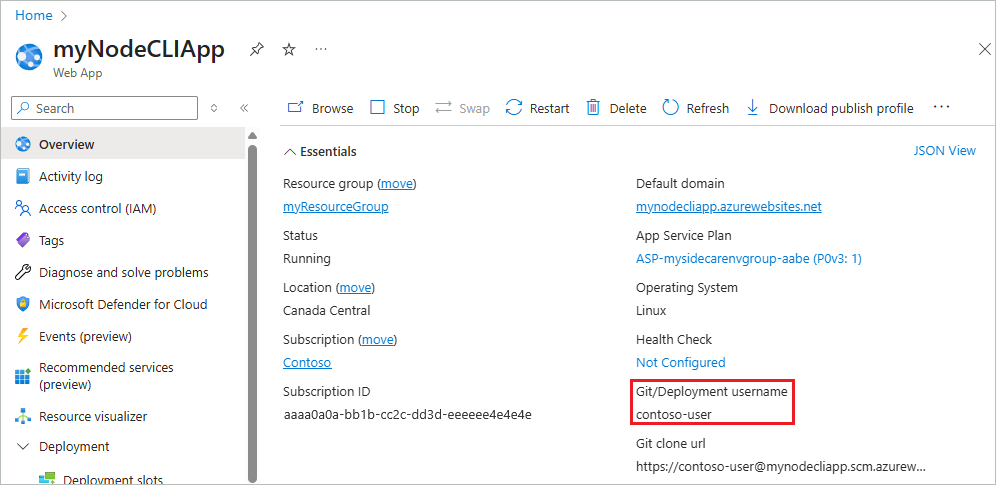Viewport: 996px width, 485px height.
Task: Click the Defender shield icon
Action: click(23, 304)
